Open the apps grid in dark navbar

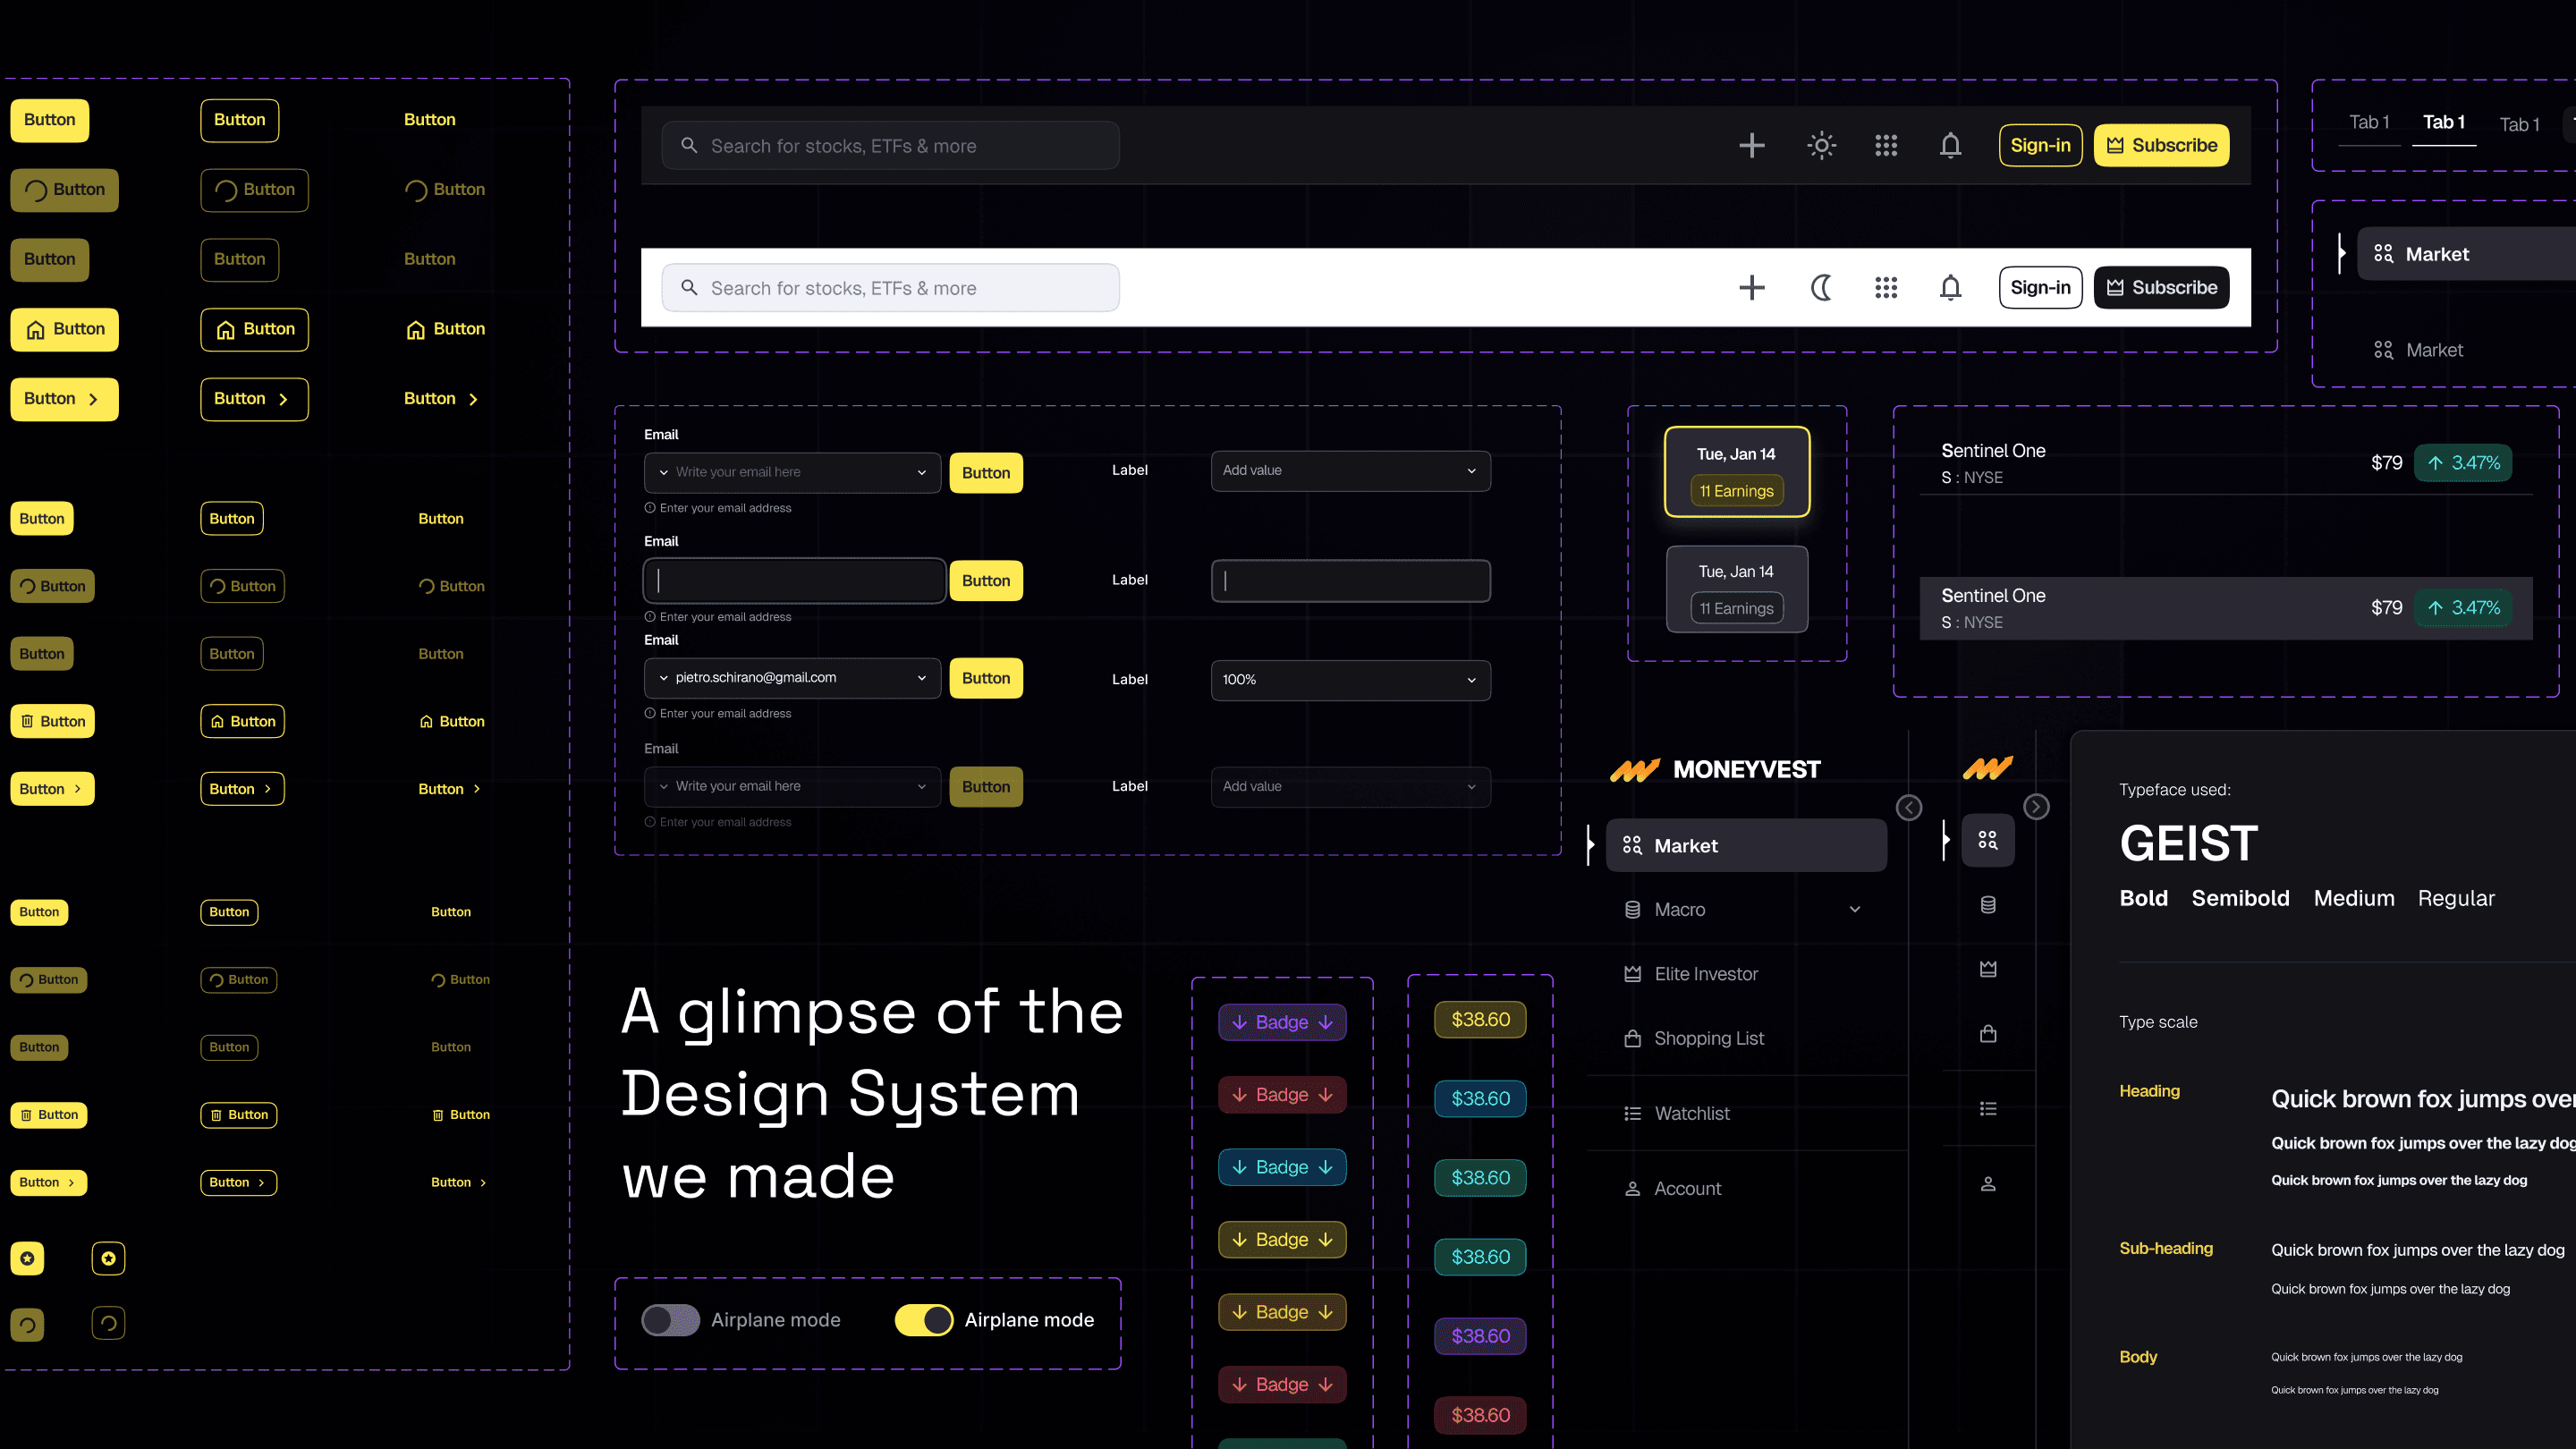coord(1885,146)
